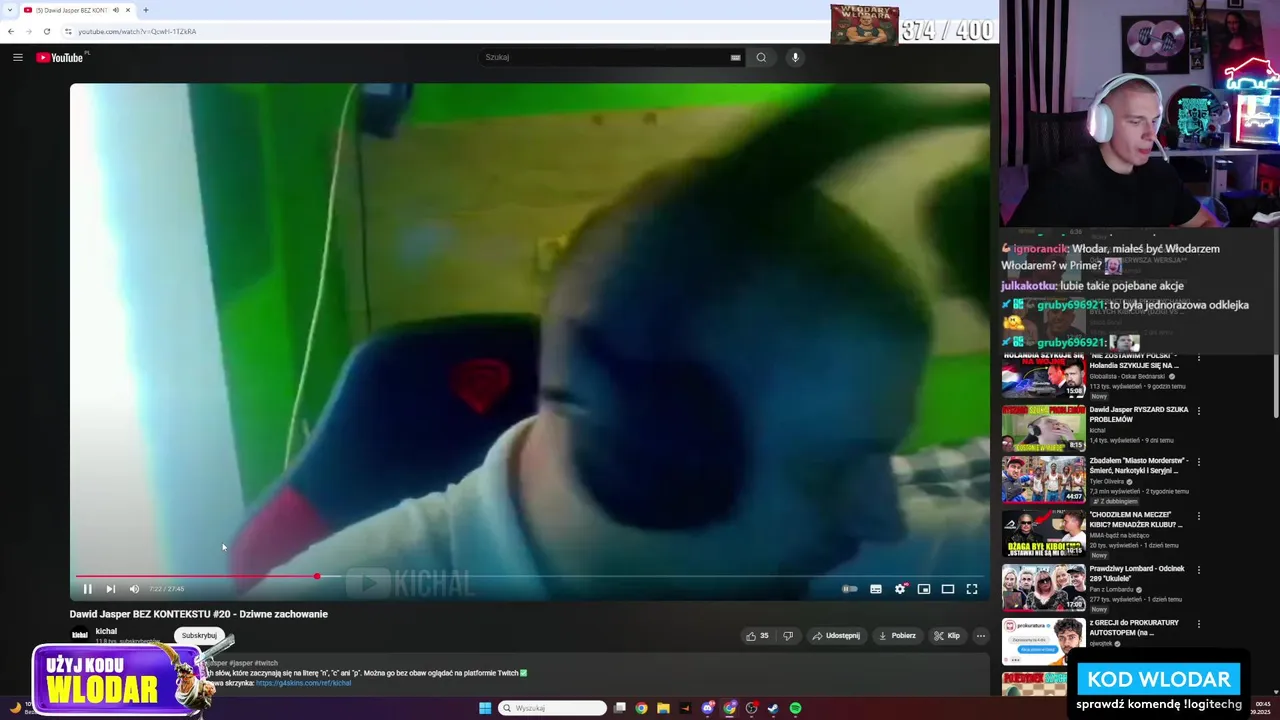This screenshot has height=720, width=1280.
Task: Click the Udostępnij share button
Action: point(835,636)
